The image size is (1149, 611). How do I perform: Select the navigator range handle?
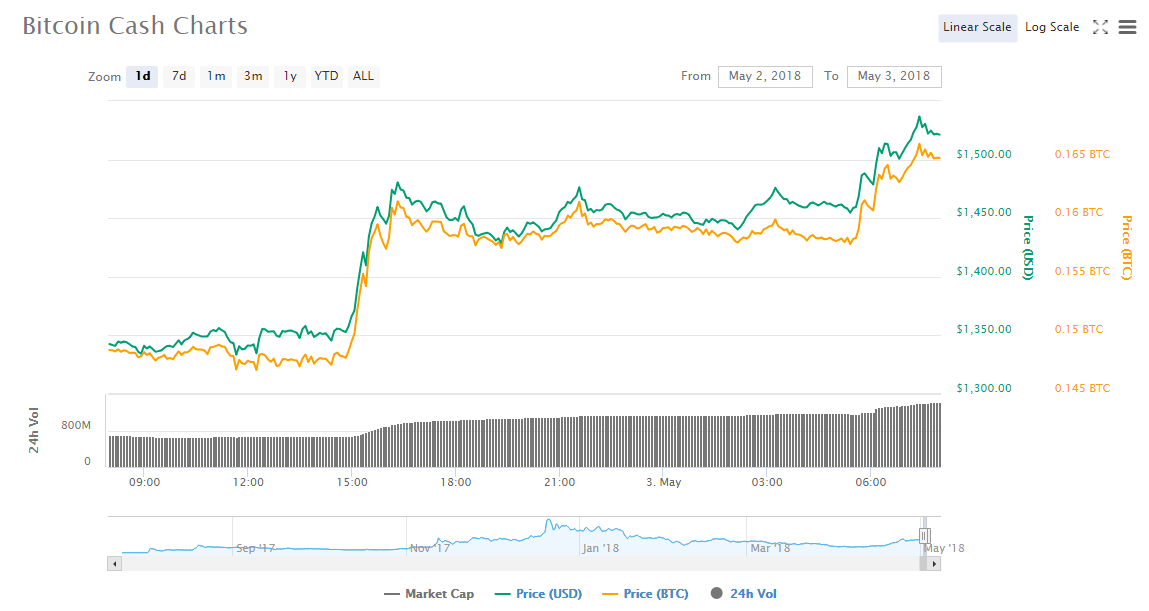click(925, 536)
